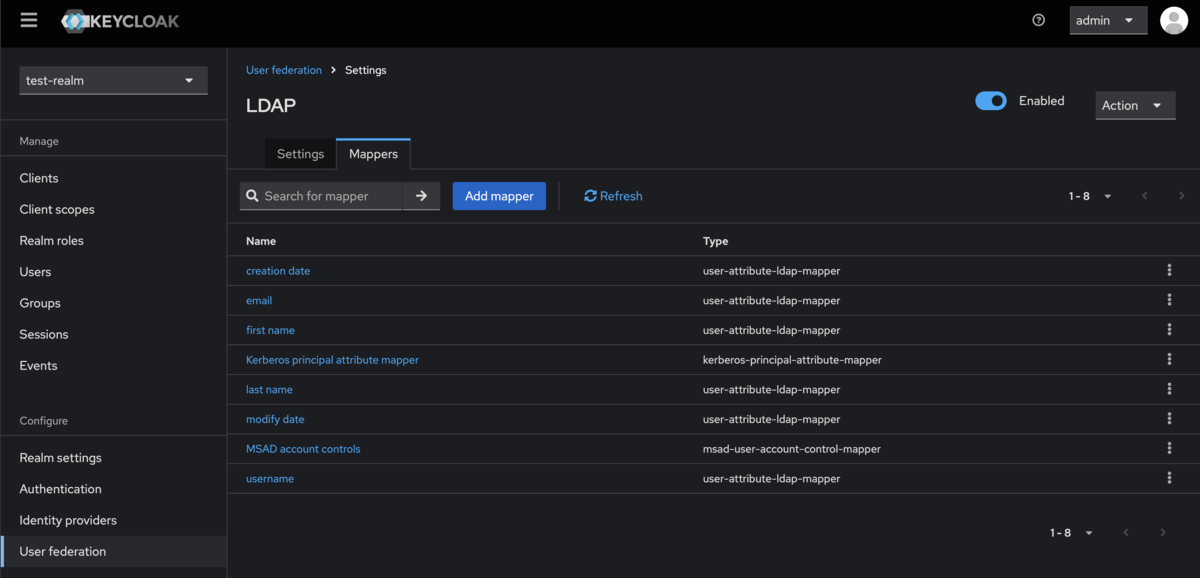Go to next page in top pagination
1200x578 pixels.
(1181, 196)
